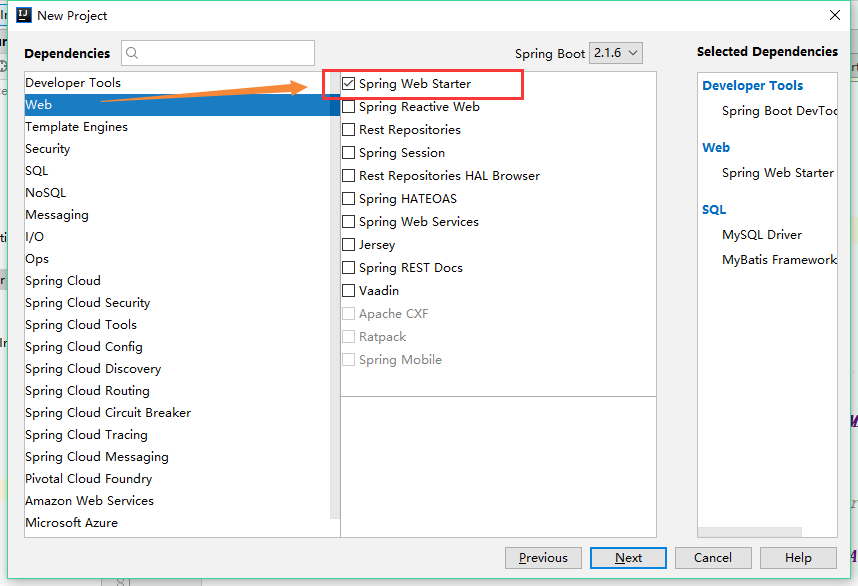
Task: Focus the dependencies search field
Action: coord(218,53)
